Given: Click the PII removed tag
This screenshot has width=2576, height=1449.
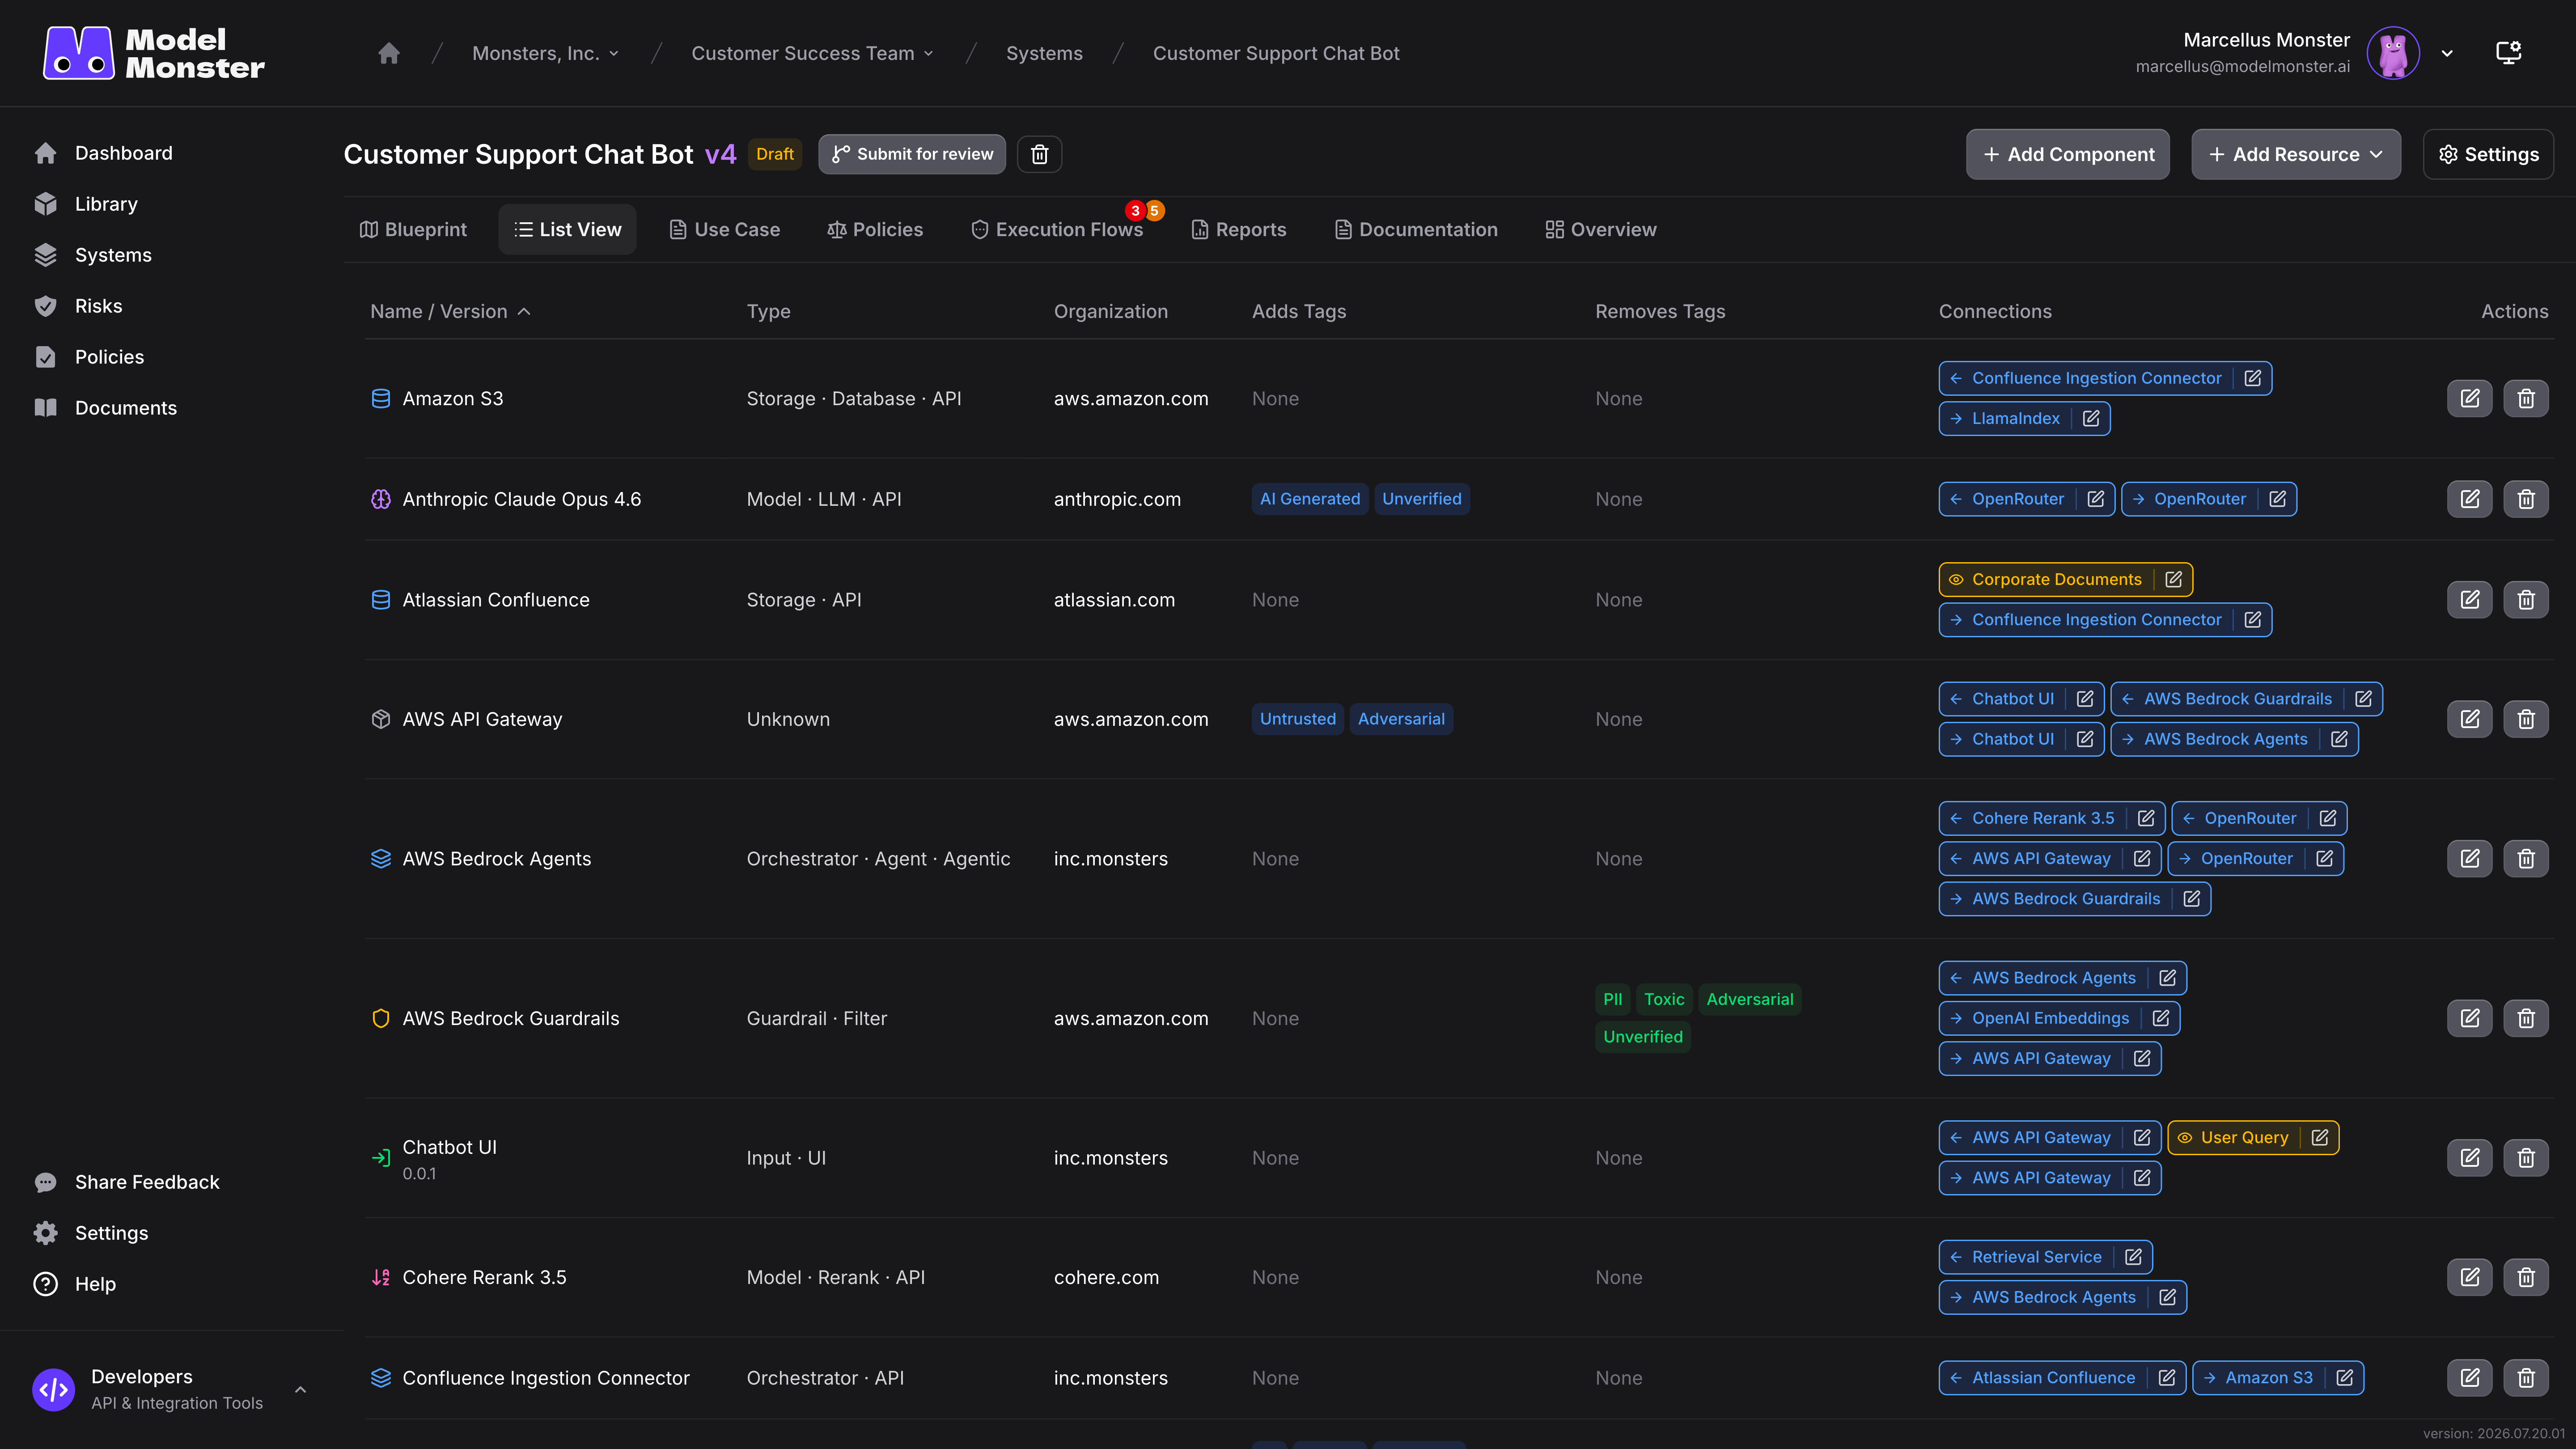Looking at the screenshot, I should pyautogui.click(x=1613, y=999).
